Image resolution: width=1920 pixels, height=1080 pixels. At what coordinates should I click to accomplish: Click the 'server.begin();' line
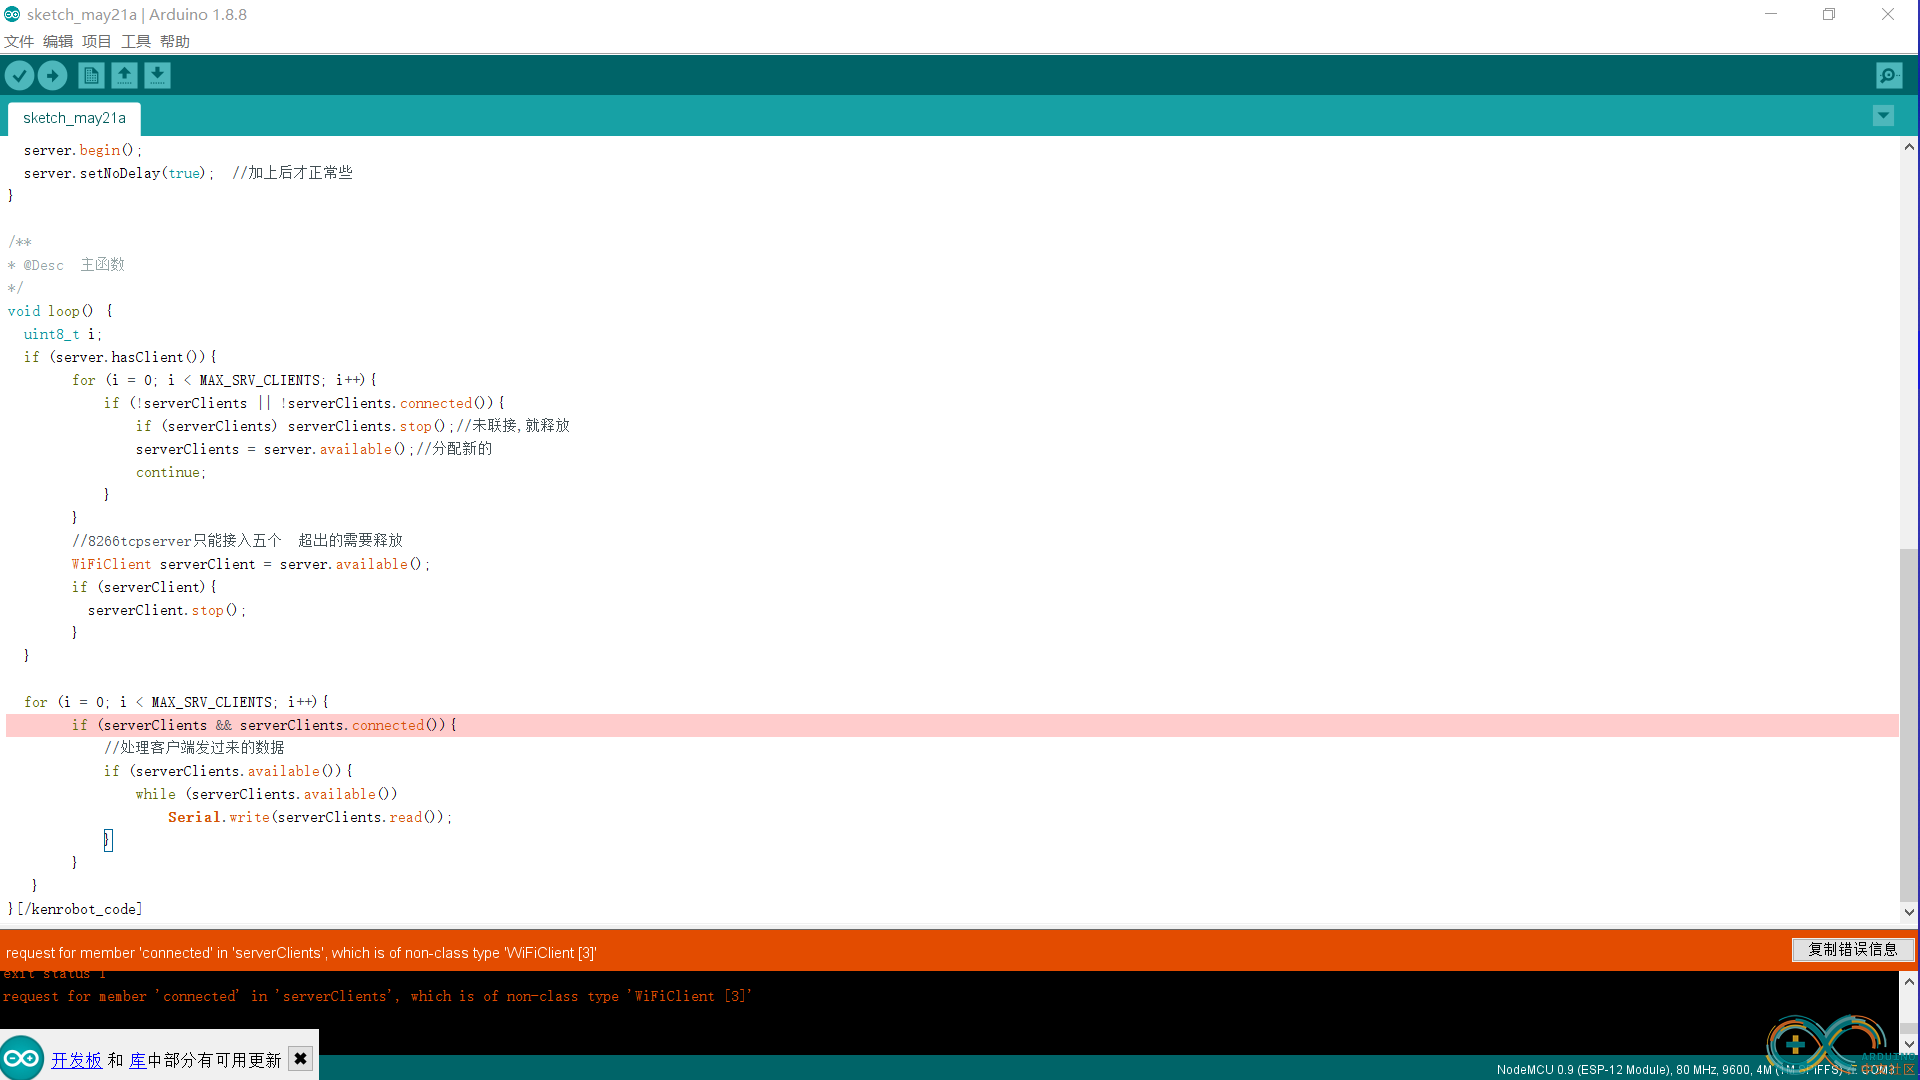pos(83,150)
